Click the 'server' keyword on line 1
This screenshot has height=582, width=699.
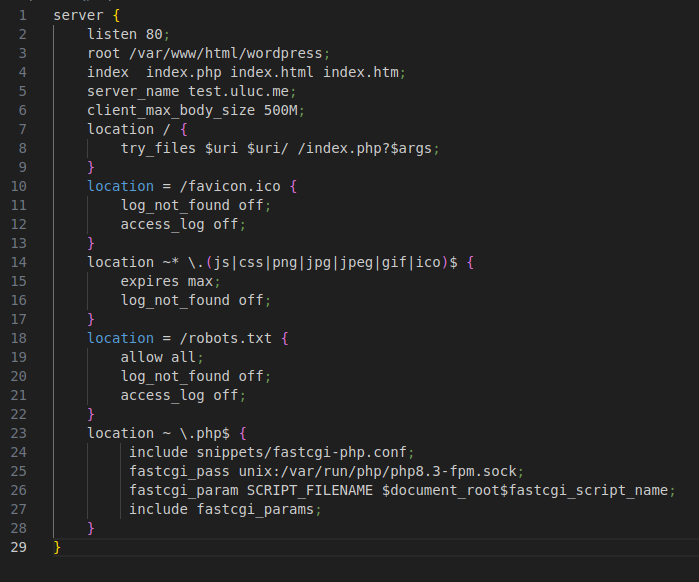(78, 16)
